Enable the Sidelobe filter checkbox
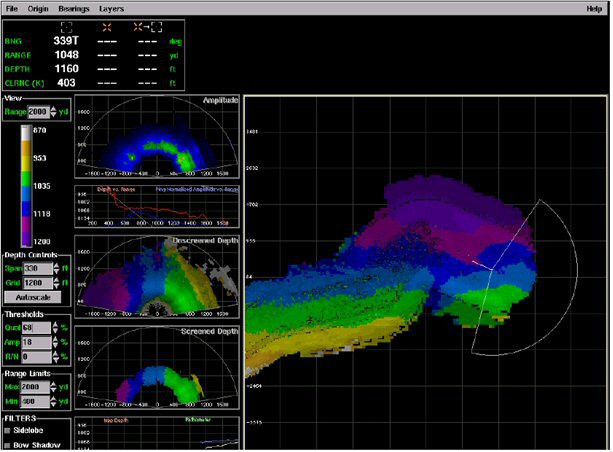Screen dimensions: 613x452 point(7,430)
